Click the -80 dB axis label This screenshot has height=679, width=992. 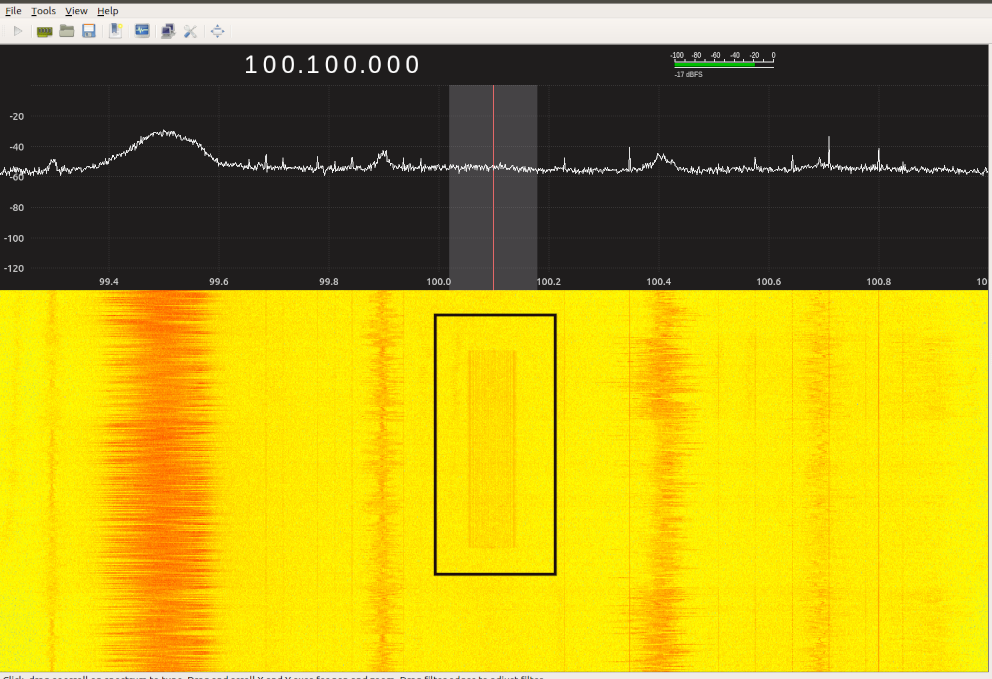16,208
